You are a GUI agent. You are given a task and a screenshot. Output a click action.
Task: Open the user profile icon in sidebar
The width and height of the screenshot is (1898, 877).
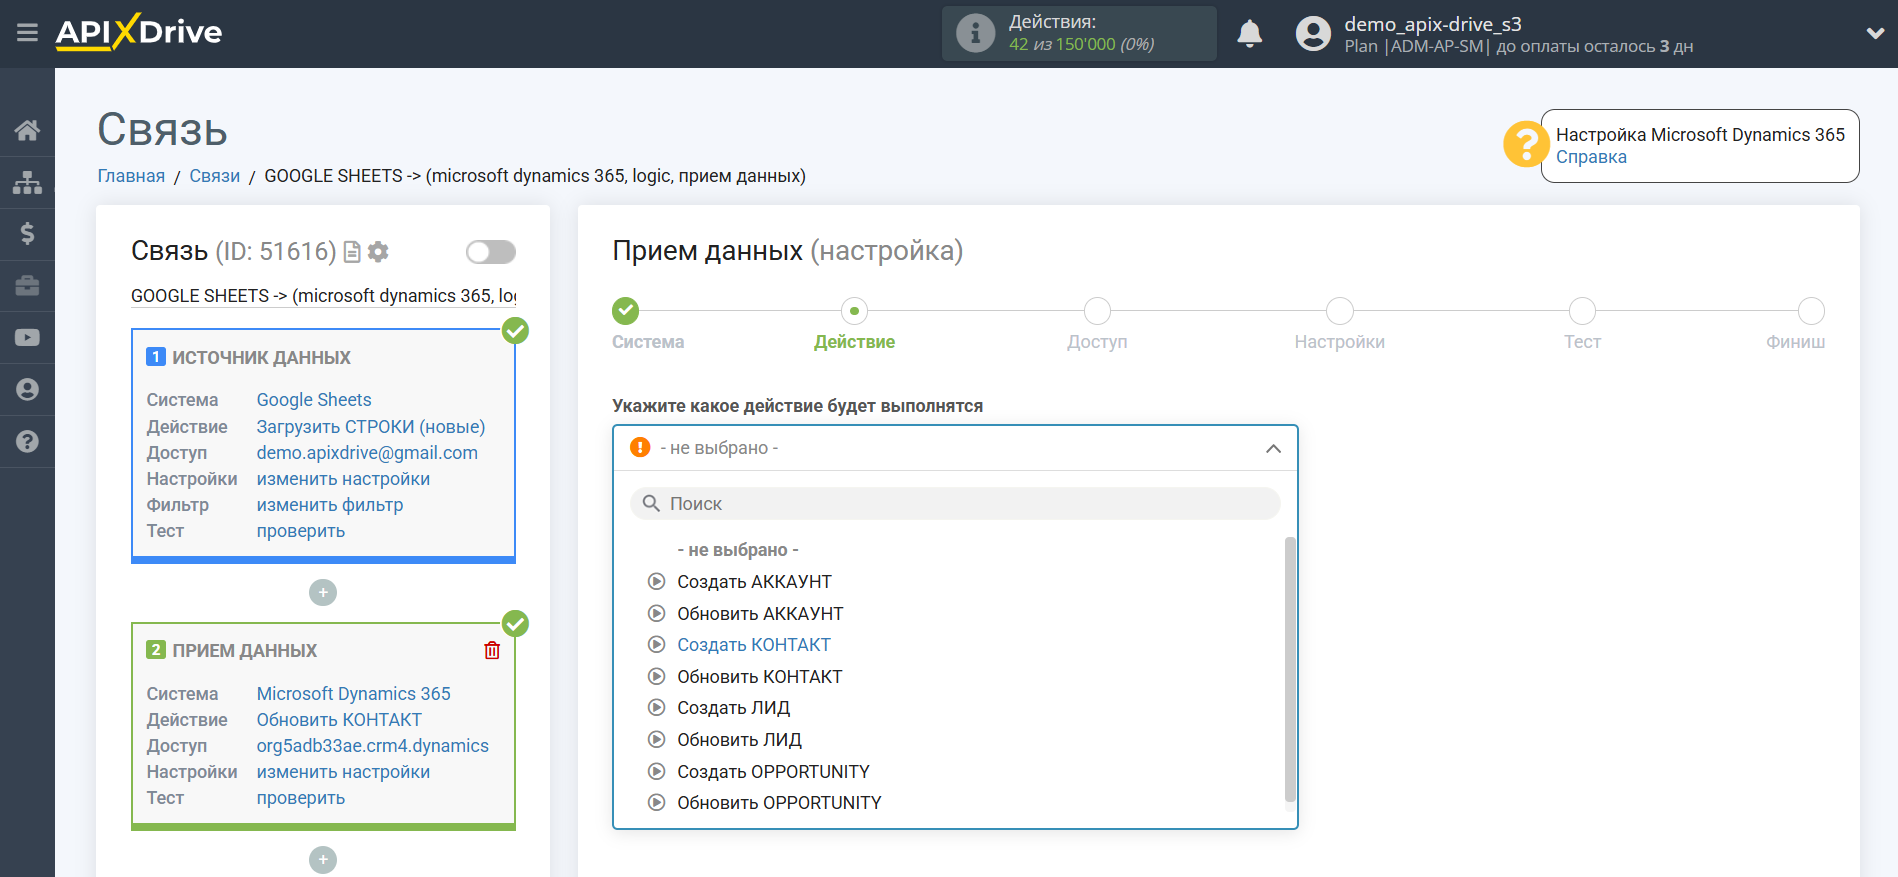27,389
